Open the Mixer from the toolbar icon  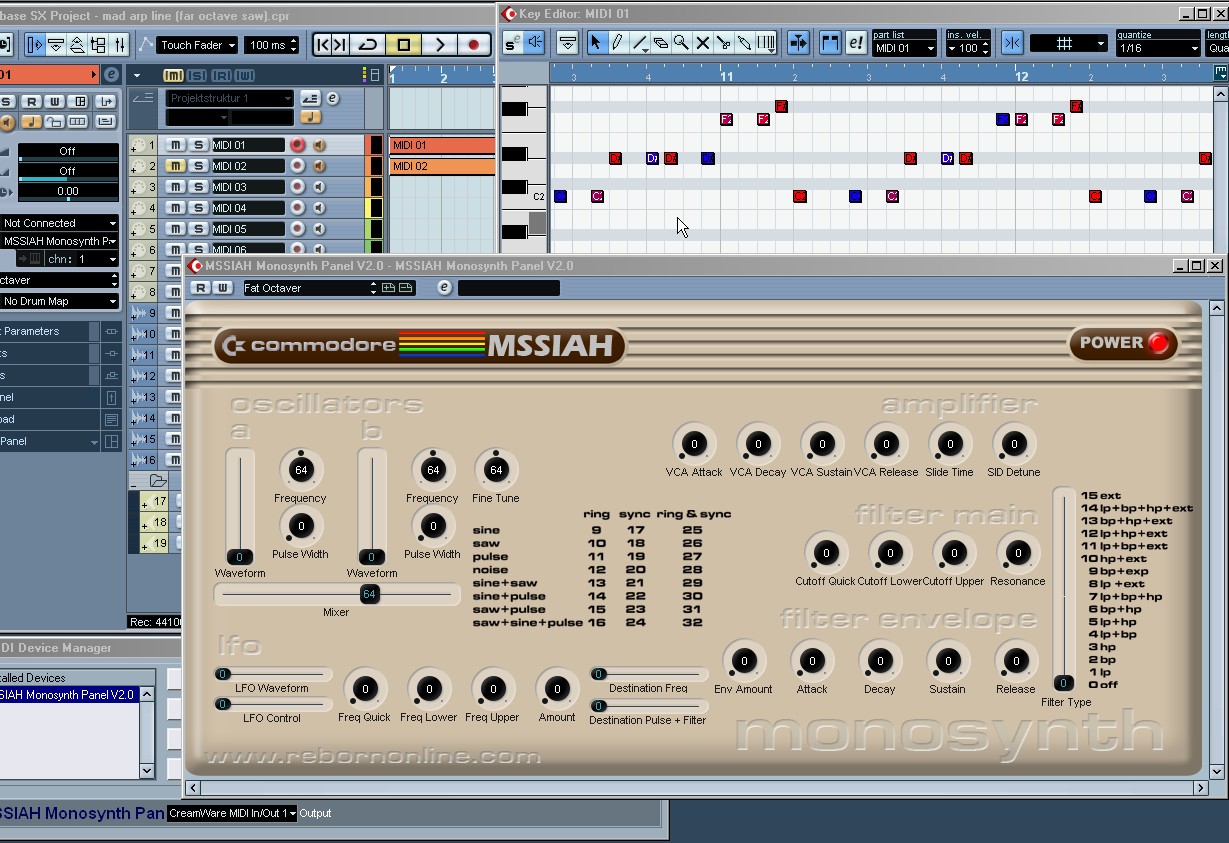point(119,45)
